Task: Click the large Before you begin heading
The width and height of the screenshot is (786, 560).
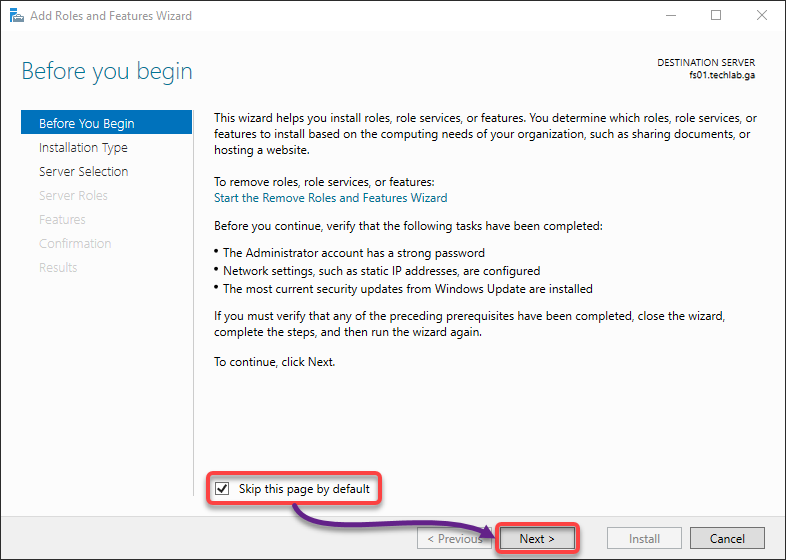Action: click(x=107, y=71)
